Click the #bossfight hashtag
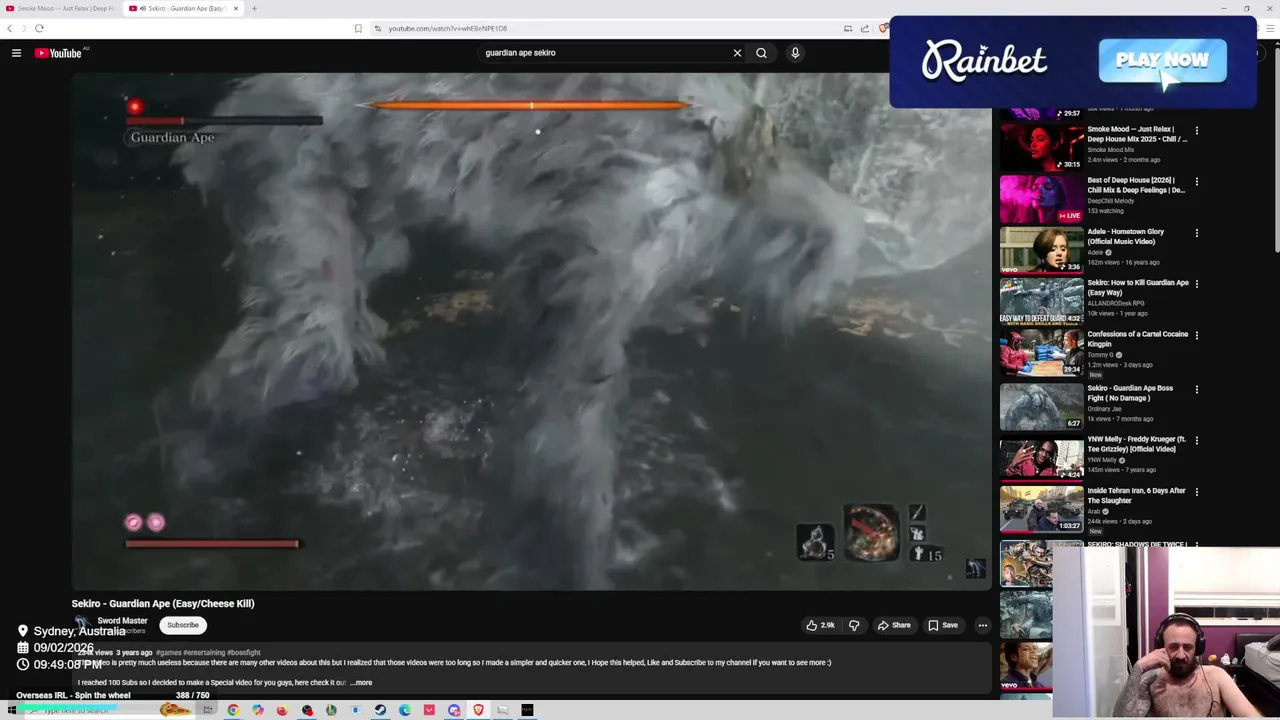 point(244,653)
